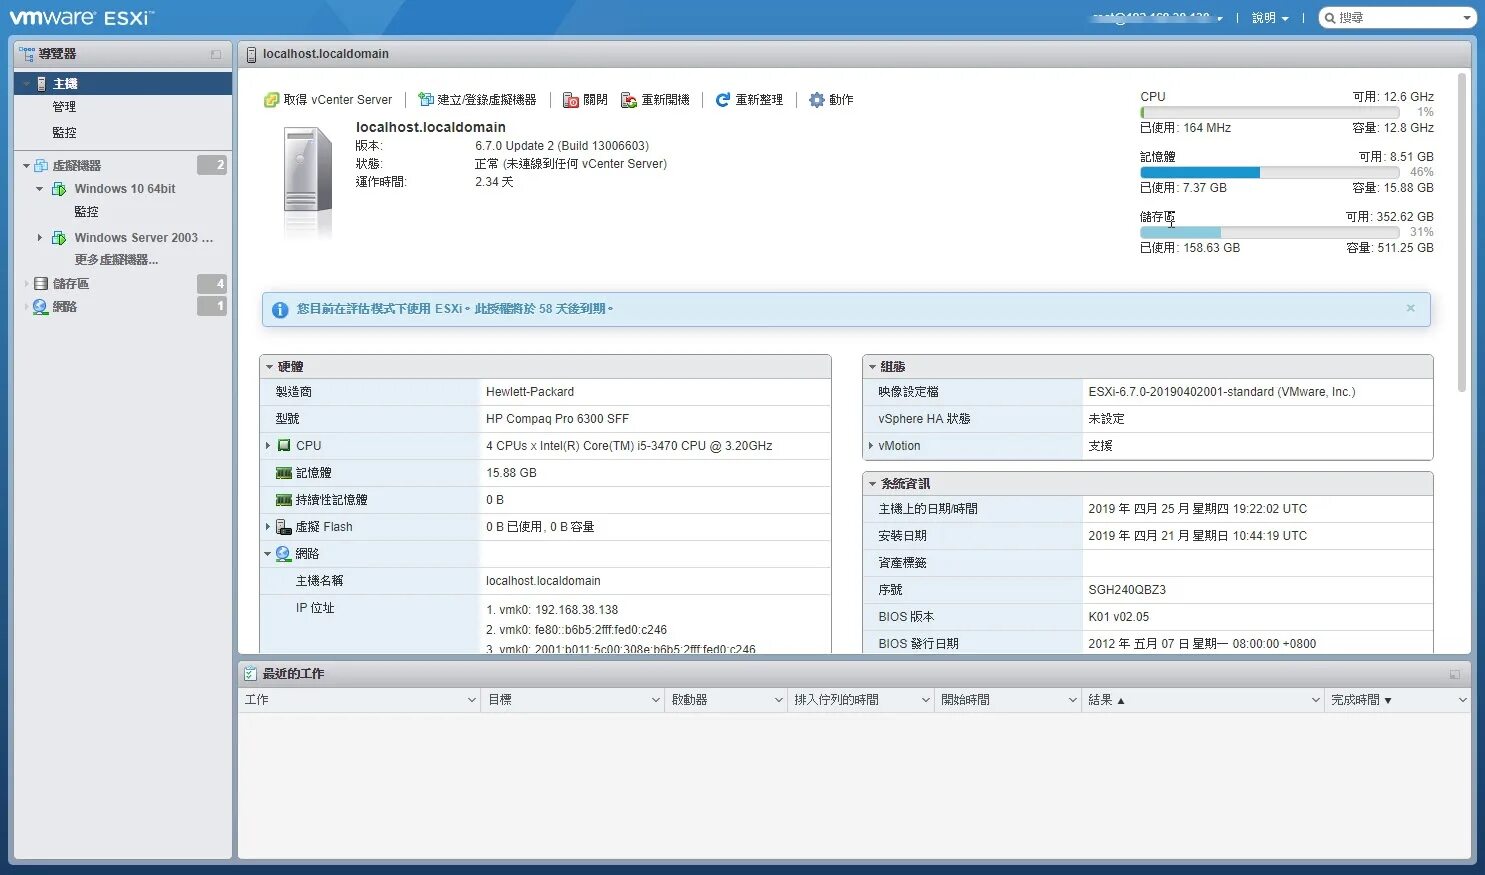The image size is (1485, 875).
Task: Click the Shut down host icon
Action: pyautogui.click(x=571, y=100)
